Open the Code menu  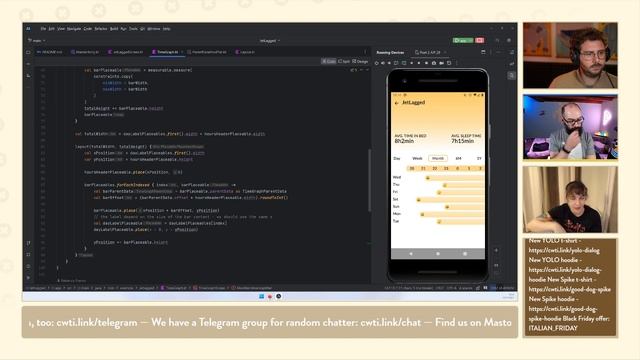pos(88,29)
